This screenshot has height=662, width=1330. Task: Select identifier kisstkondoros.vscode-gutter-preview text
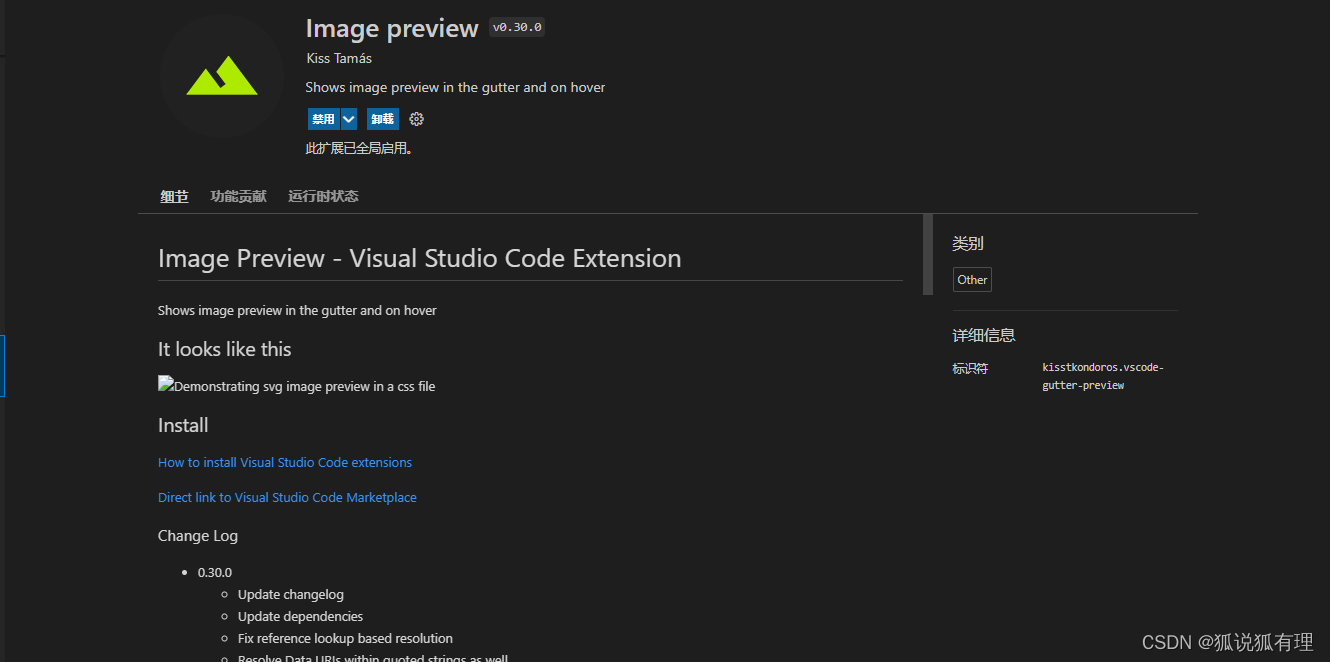coord(1103,376)
